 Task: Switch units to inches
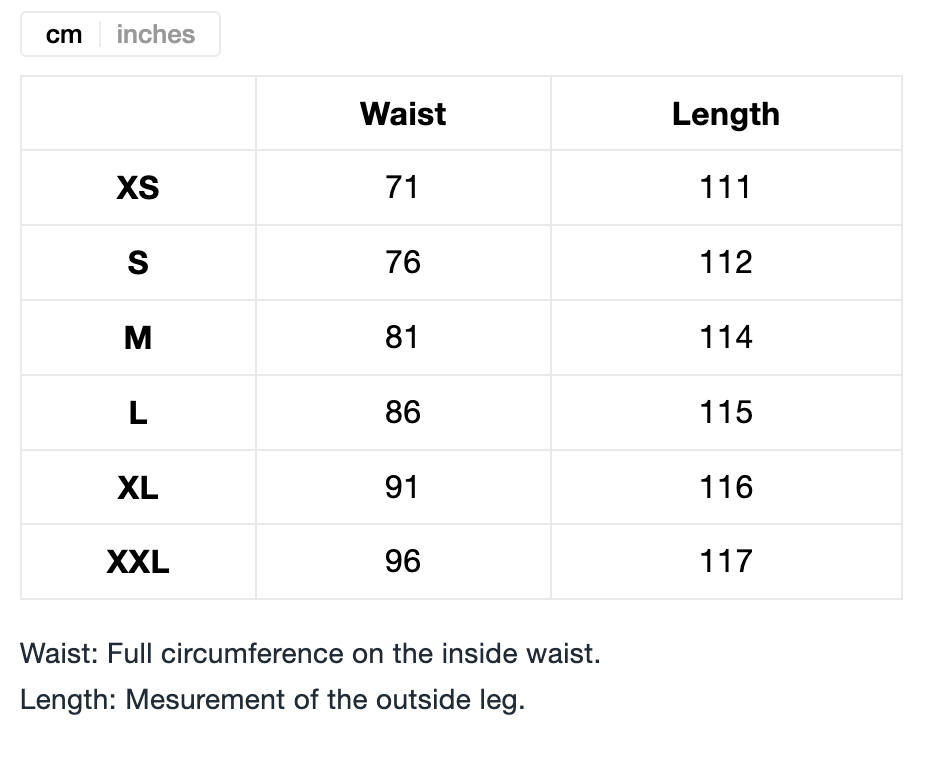155,35
